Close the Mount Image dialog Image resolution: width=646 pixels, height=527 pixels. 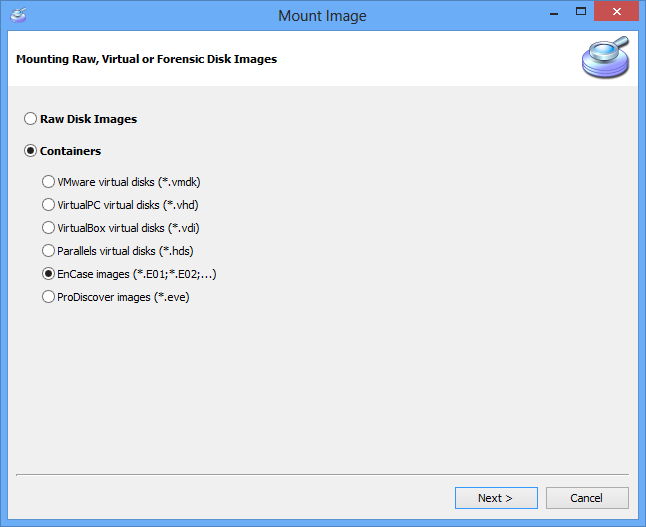tap(616, 11)
